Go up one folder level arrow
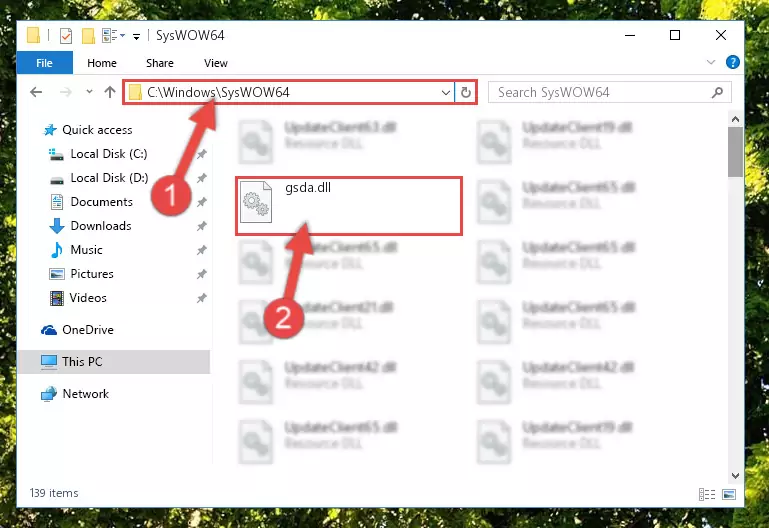Screen dimensions: 769x528 click(x=110, y=92)
